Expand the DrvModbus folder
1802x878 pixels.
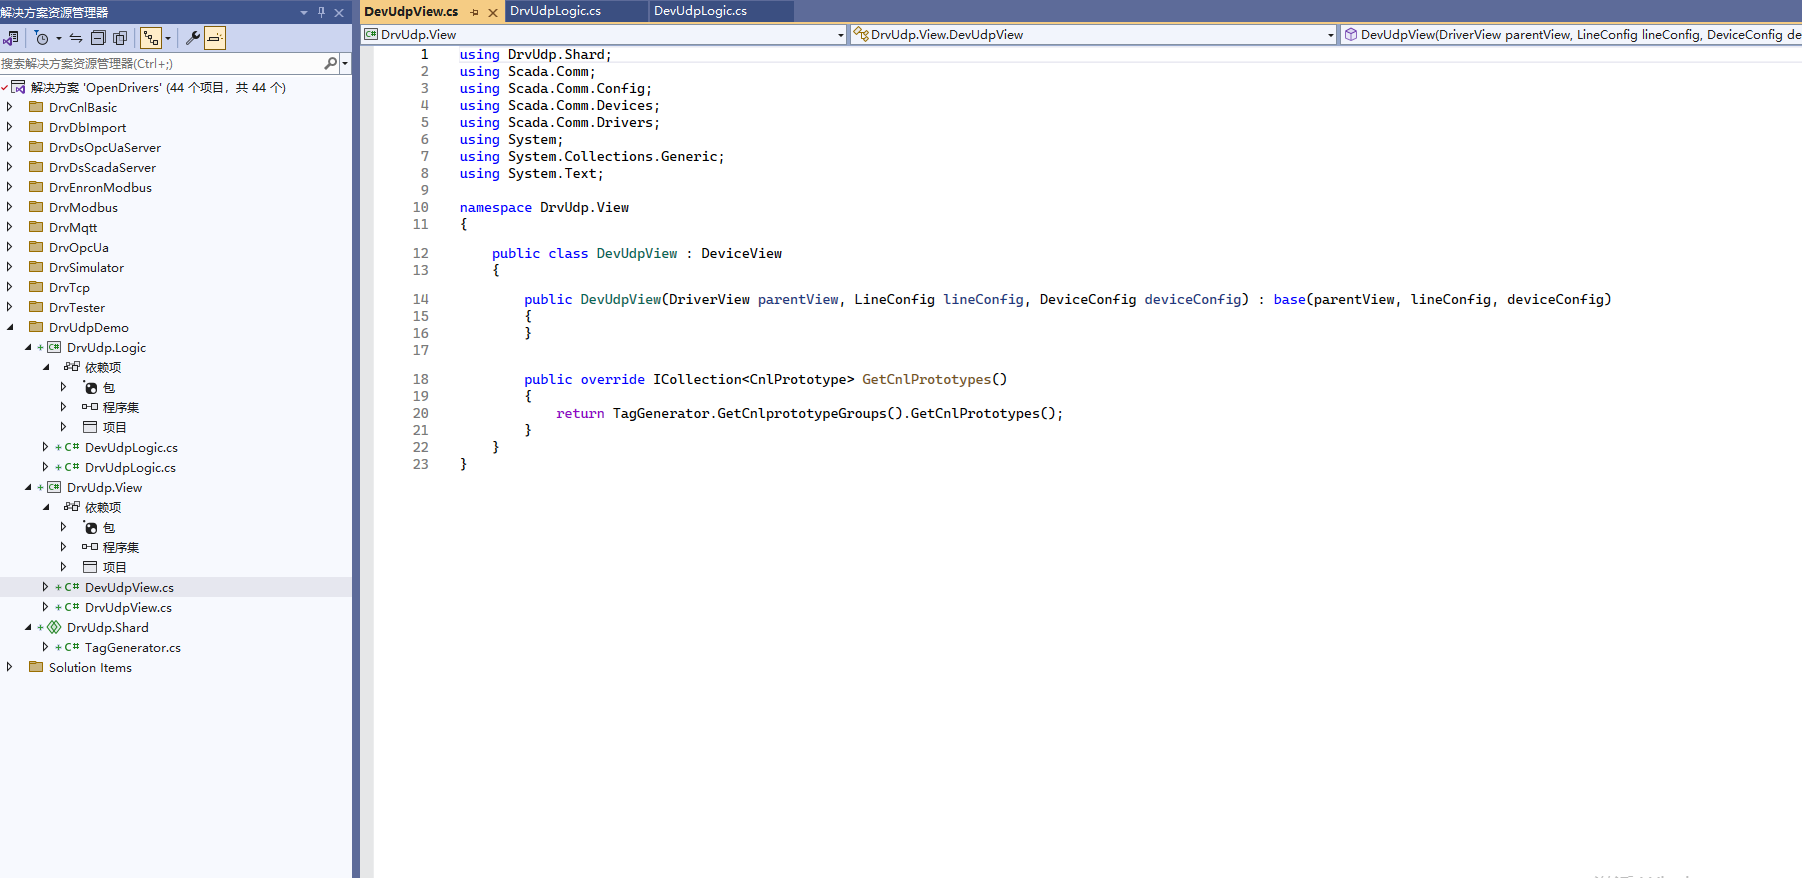[10, 207]
